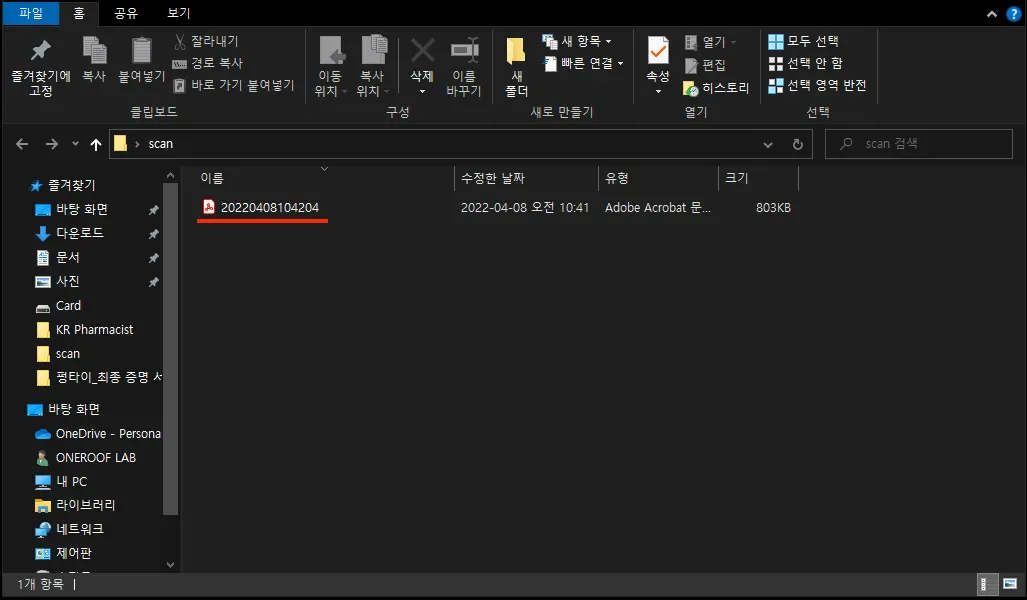Switch to the Home (홈) tab
The height and width of the screenshot is (600, 1027).
[x=79, y=13]
